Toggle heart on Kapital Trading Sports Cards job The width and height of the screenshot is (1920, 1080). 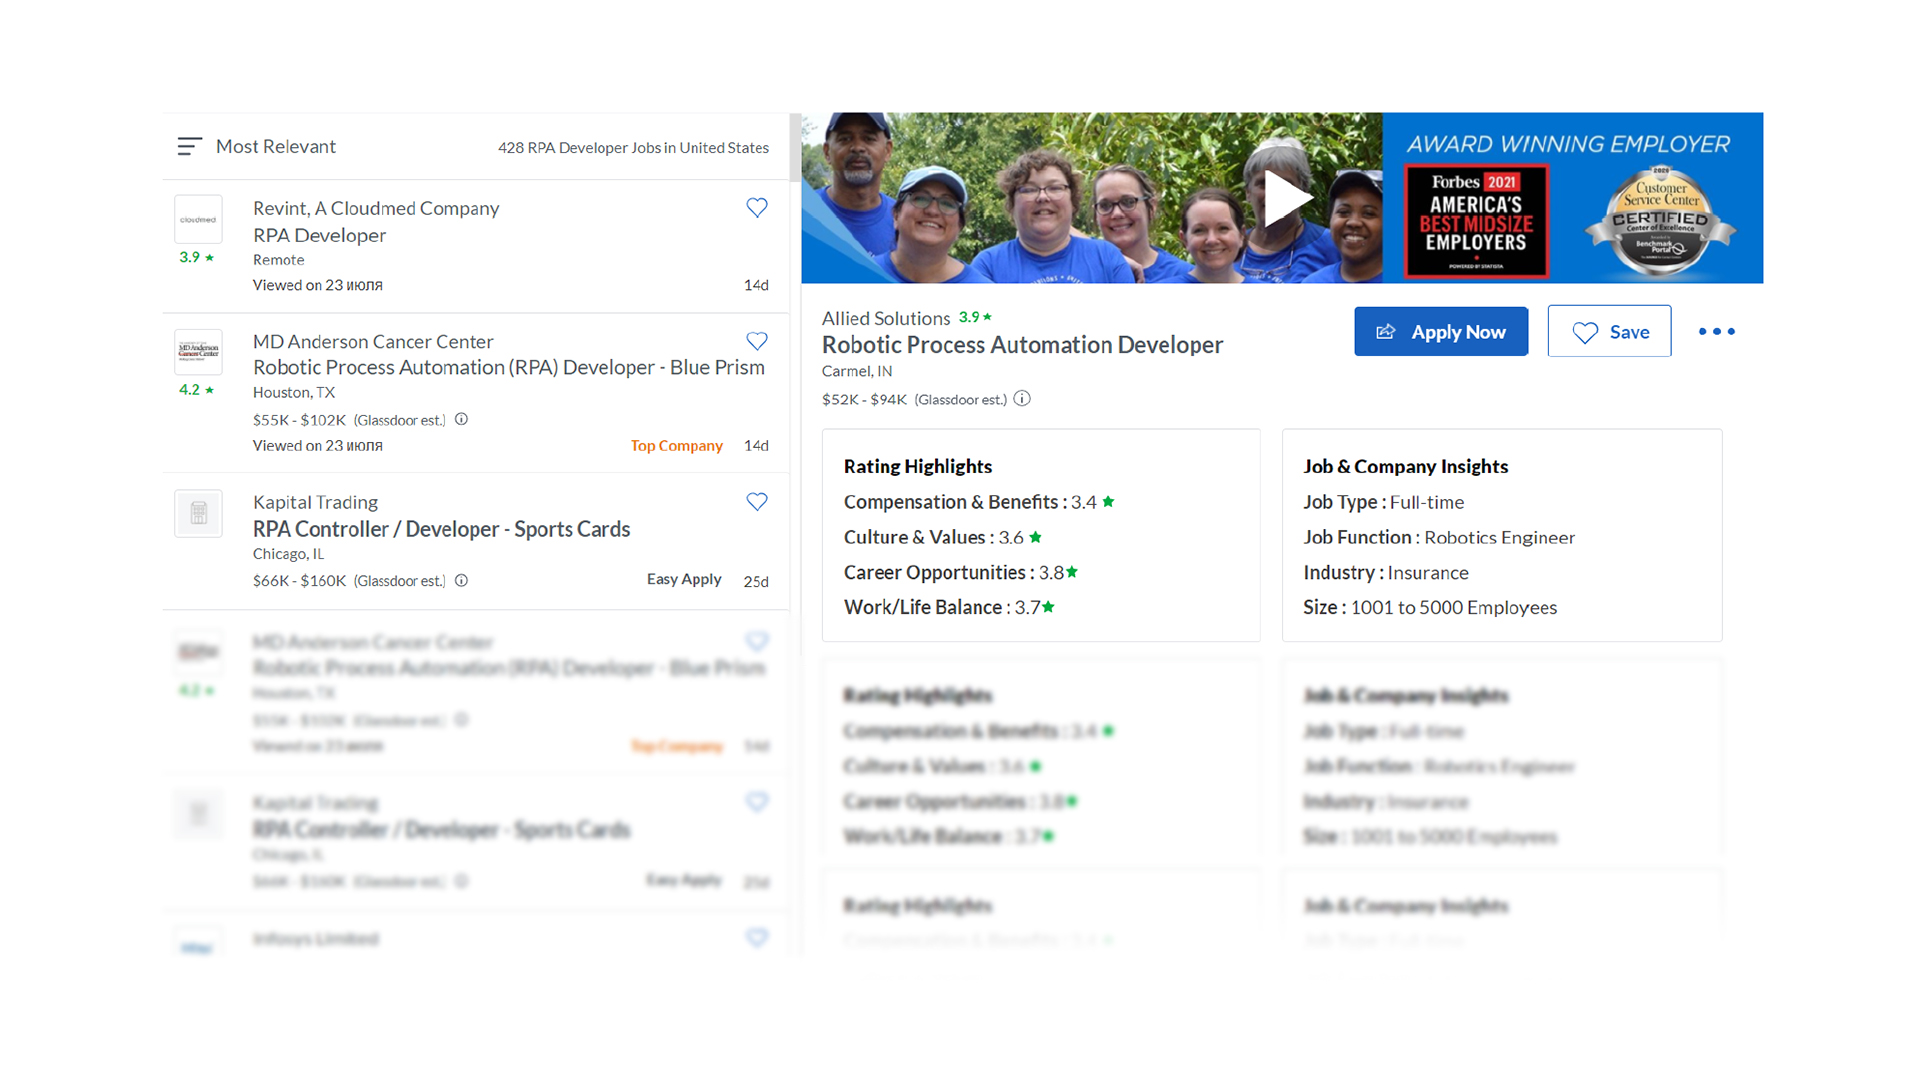[757, 502]
